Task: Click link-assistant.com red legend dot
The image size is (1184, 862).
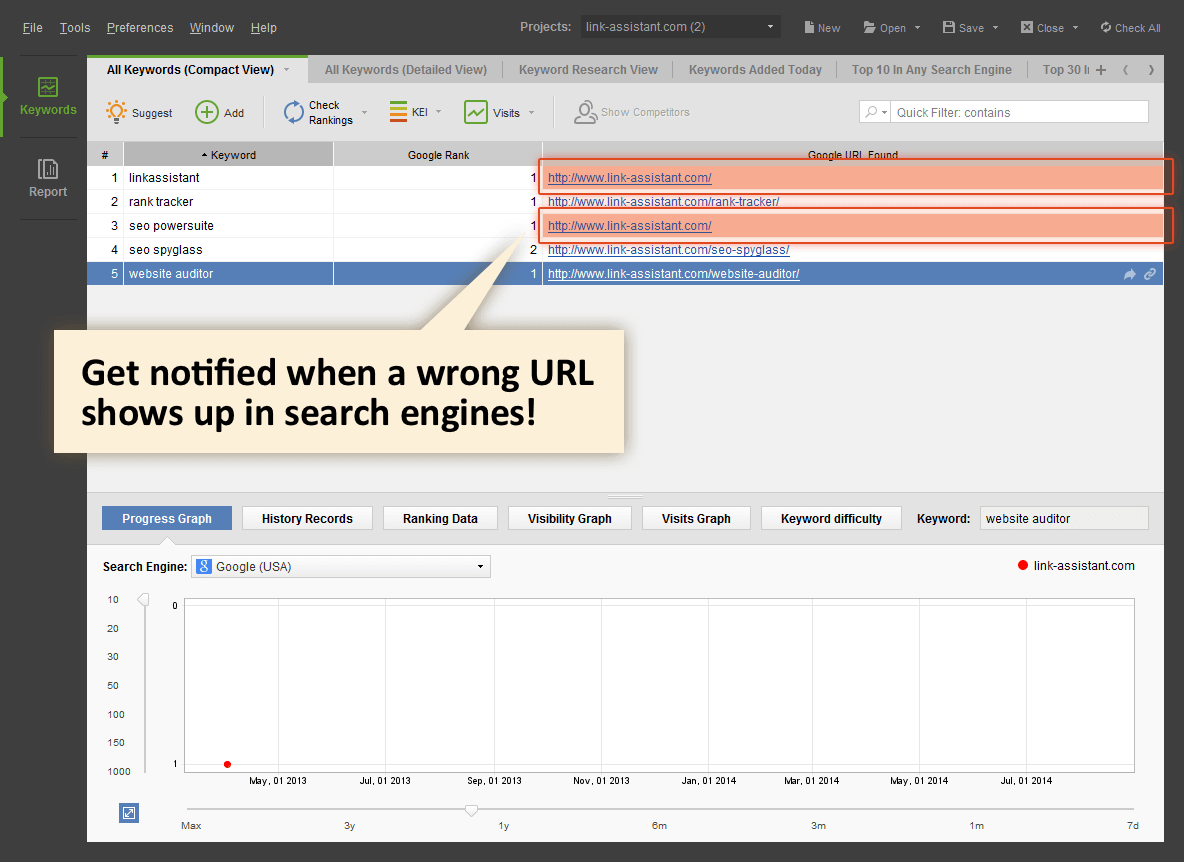Action: pyautogui.click(x=1022, y=565)
